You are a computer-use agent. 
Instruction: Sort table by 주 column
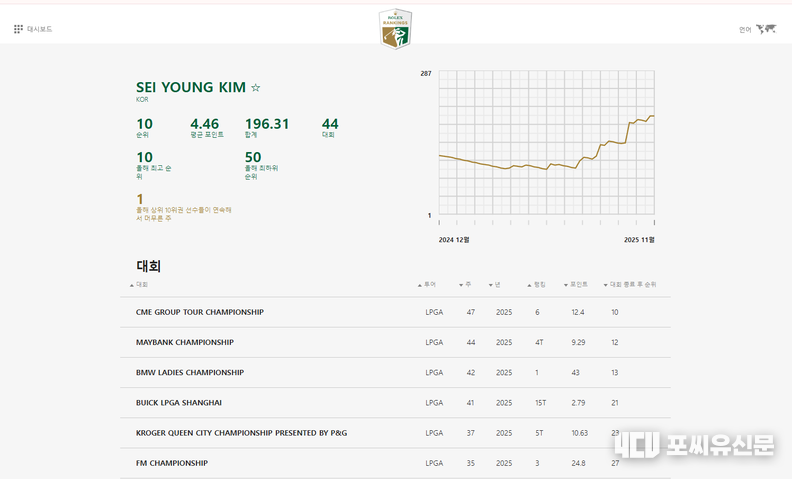pos(469,285)
